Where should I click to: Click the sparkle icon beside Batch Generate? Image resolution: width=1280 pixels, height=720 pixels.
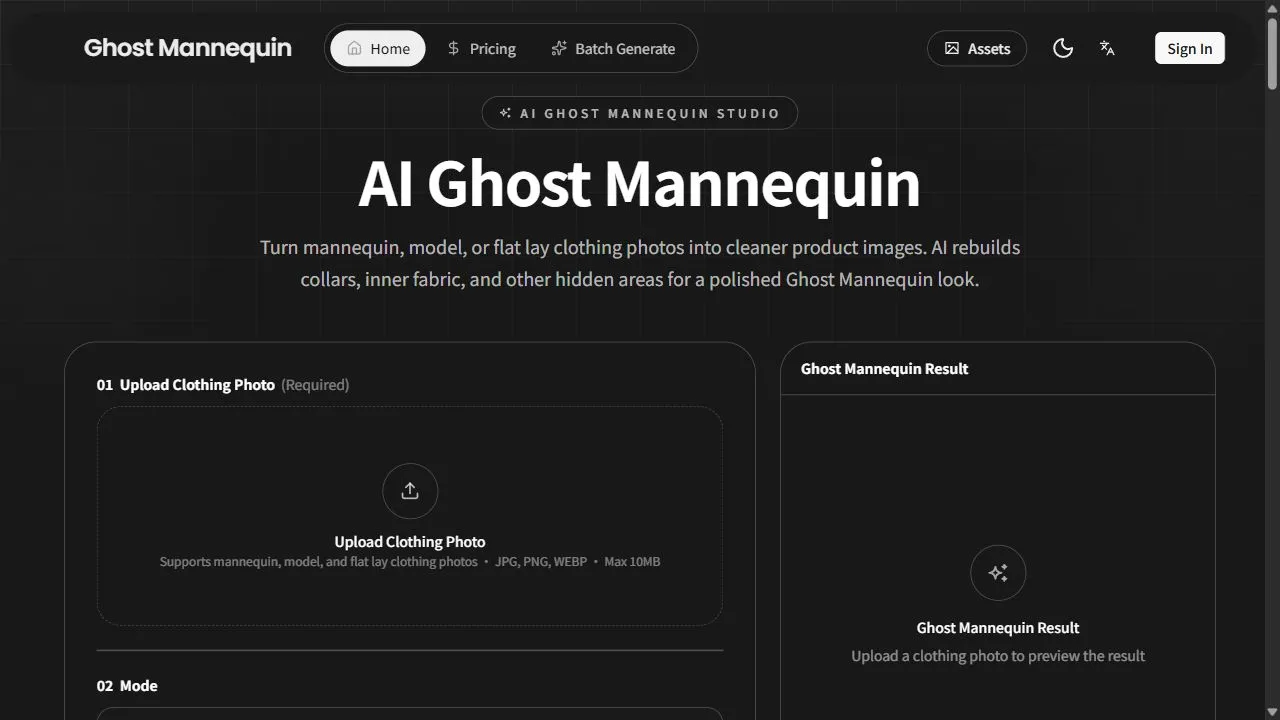(559, 48)
